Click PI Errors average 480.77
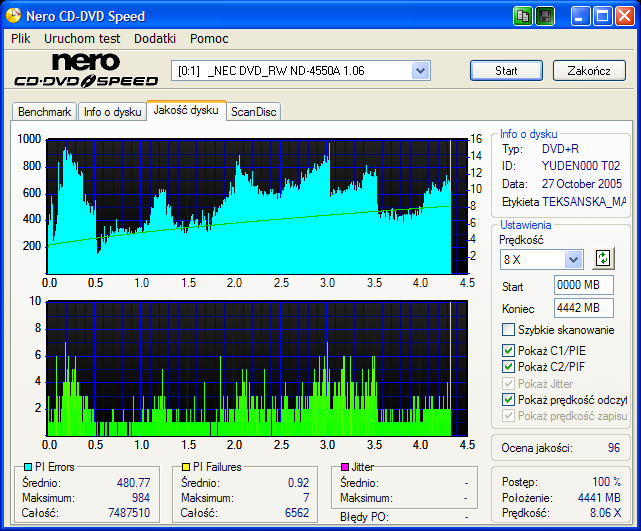This screenshot has width=641, height=531. click(133, 482)
